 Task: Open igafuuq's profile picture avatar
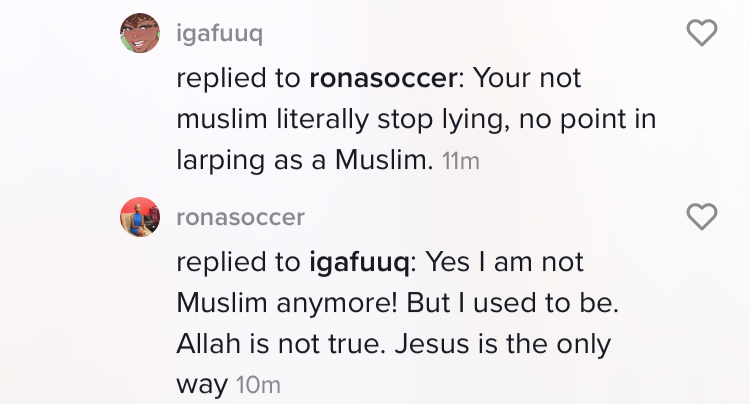pyautogui.click(x=139, y=34)
